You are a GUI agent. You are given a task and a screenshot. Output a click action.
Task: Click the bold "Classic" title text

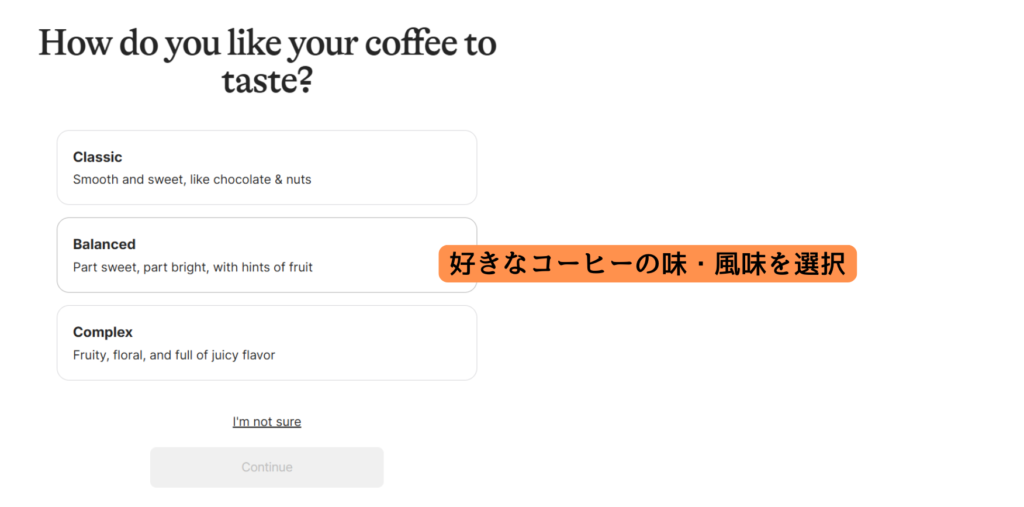click(x=97, y=157)
